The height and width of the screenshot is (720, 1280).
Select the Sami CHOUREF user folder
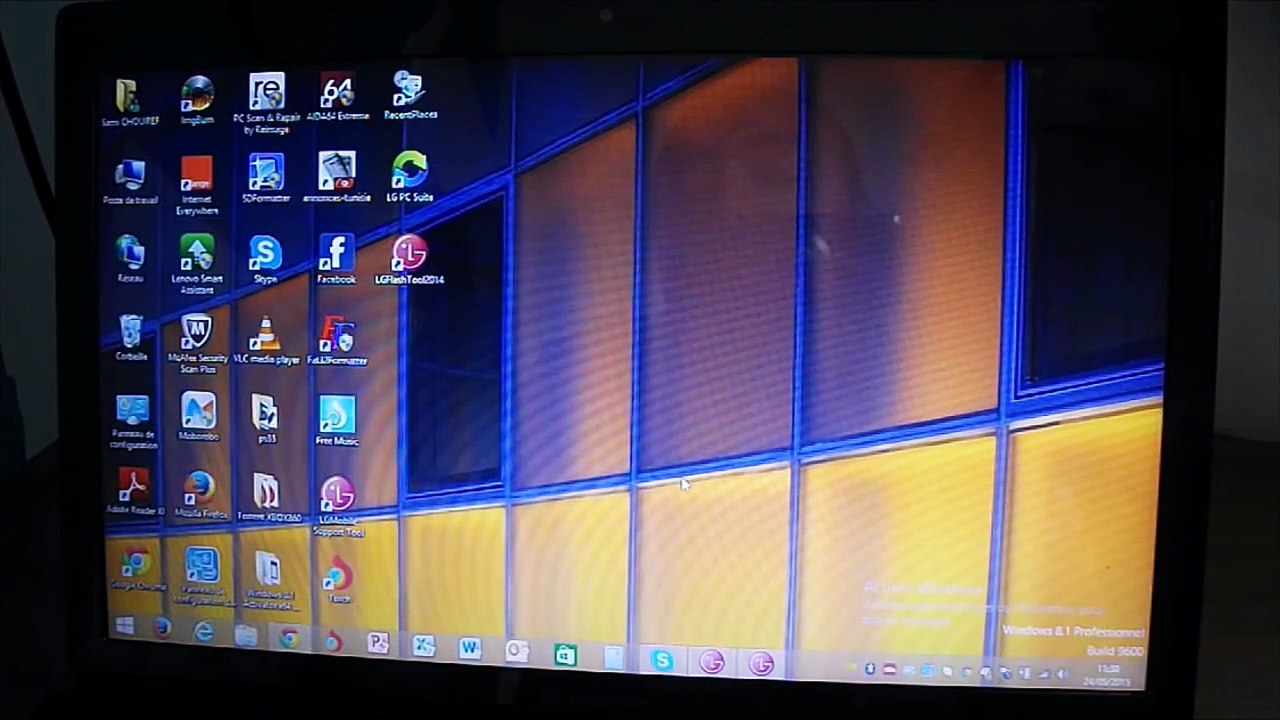point(127,103)
